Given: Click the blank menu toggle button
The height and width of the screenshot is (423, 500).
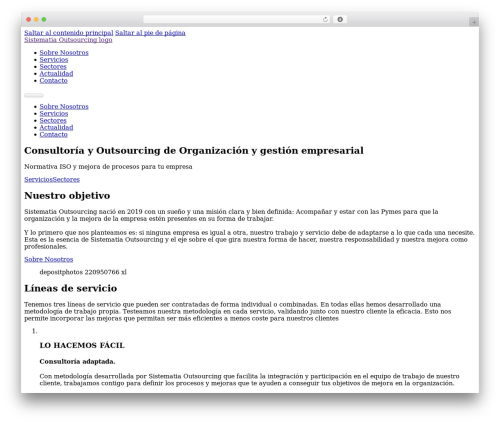Looking at the screenshot, I should [34, 95].
